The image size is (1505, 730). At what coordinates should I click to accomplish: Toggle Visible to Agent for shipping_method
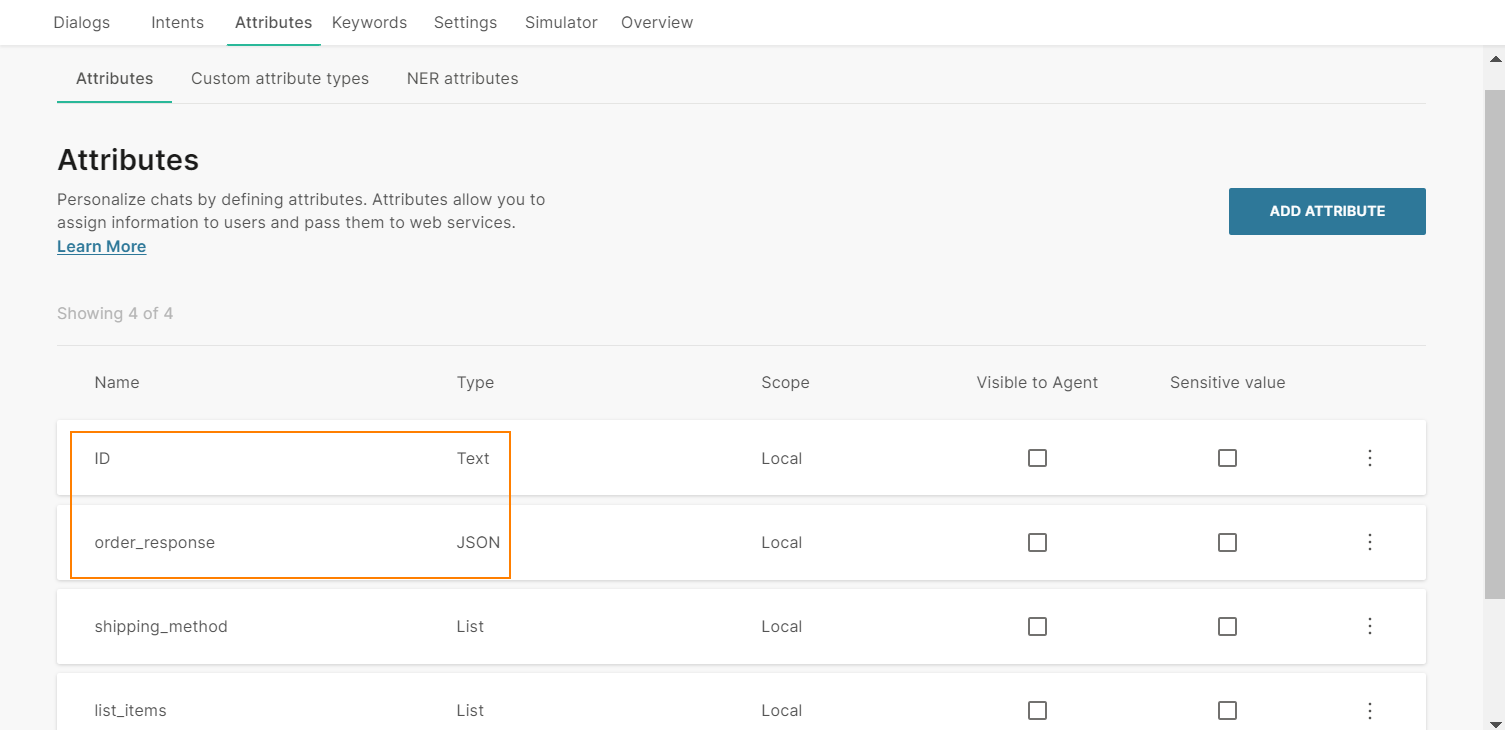click(x=1037, y=626)
